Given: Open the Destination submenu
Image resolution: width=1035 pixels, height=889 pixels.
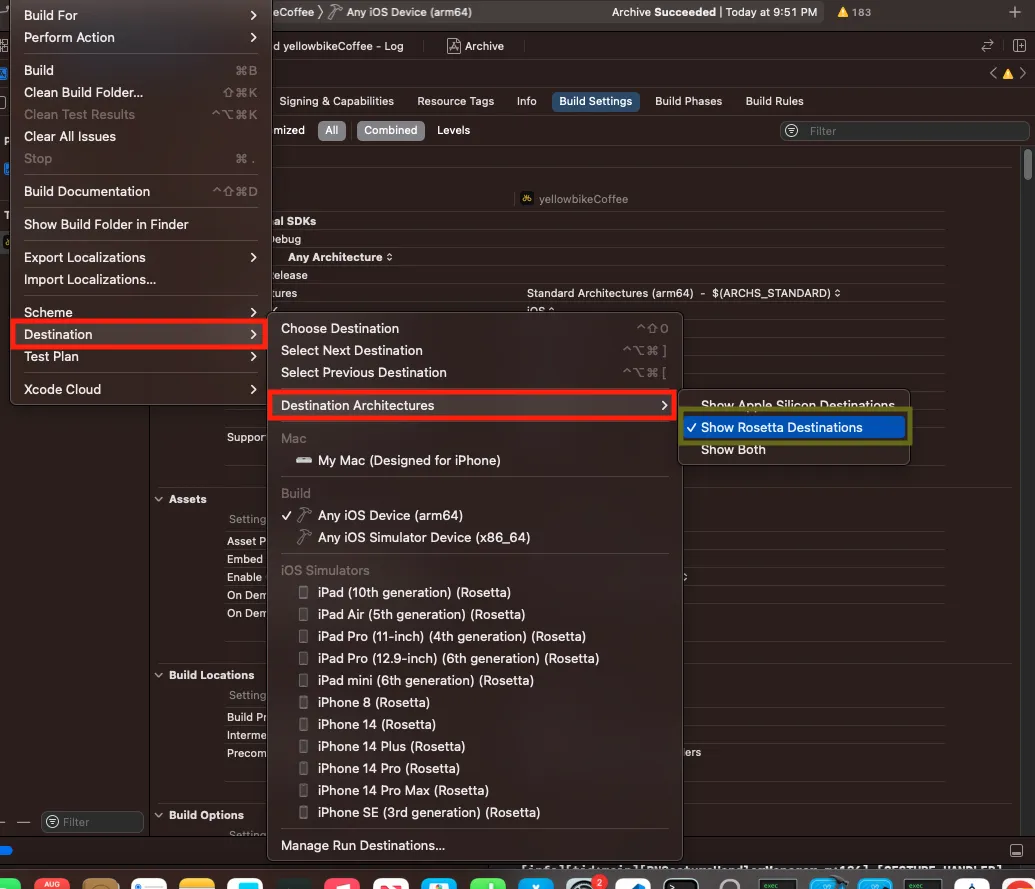Looking at the screenshot, I should click(x=139, y=335).
